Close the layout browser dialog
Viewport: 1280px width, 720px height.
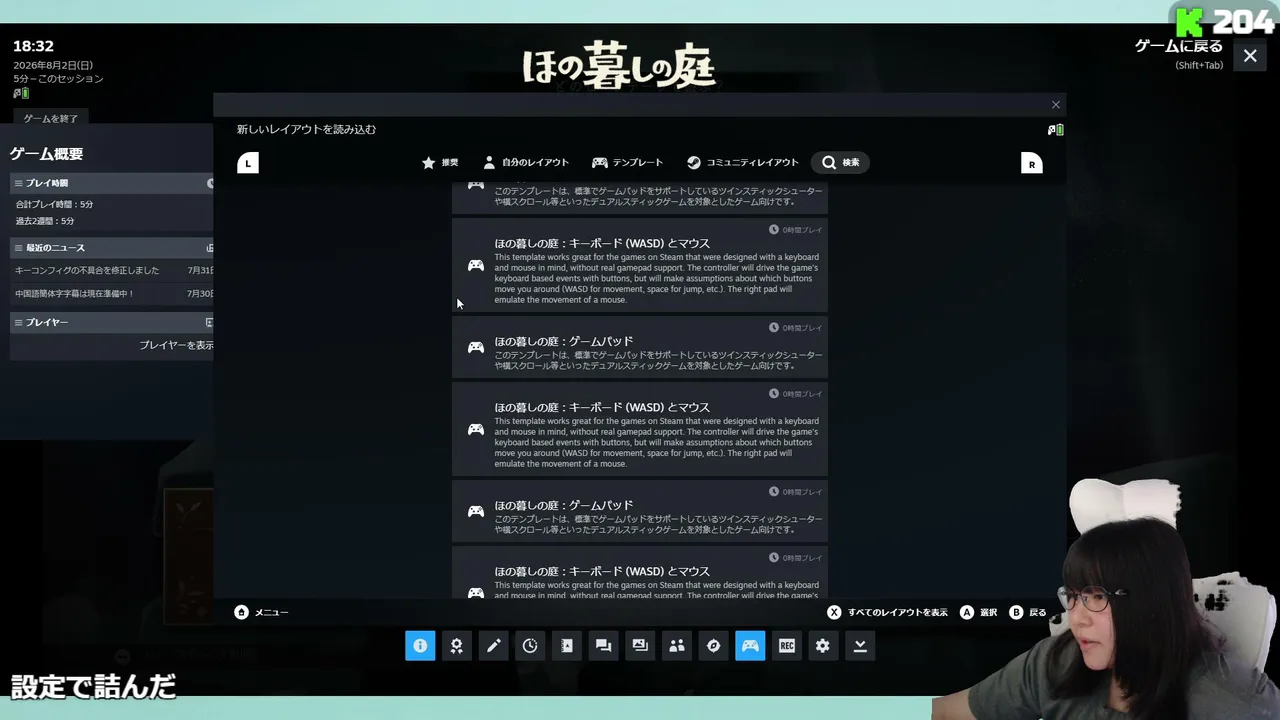pyautogui.click(x=1055, y=105)
